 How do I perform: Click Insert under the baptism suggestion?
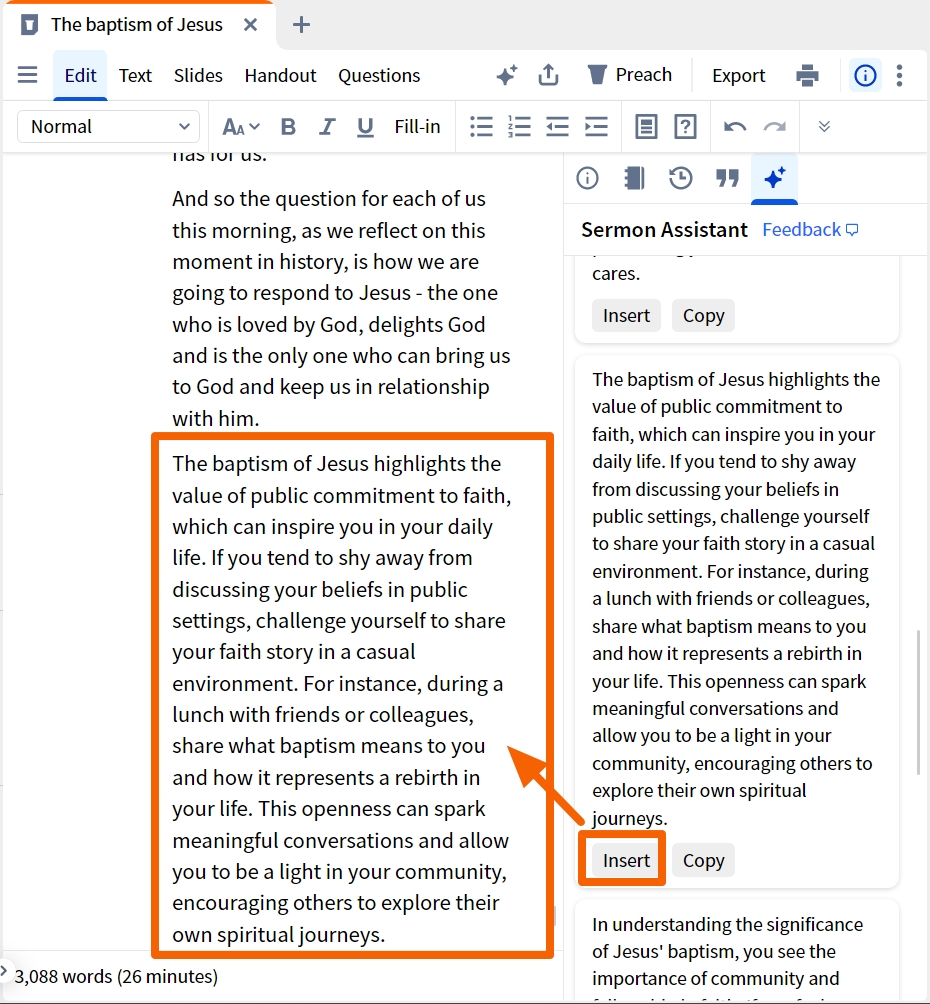pyautogui.click(x=626, y=860)
